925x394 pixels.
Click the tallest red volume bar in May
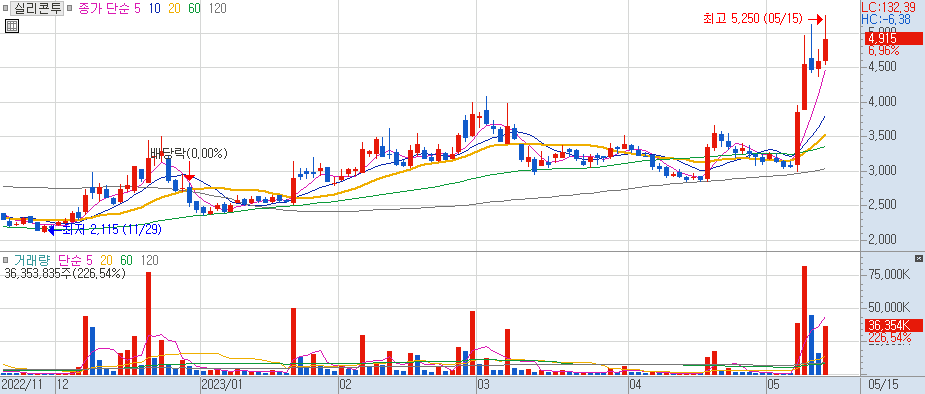point(804,320)
